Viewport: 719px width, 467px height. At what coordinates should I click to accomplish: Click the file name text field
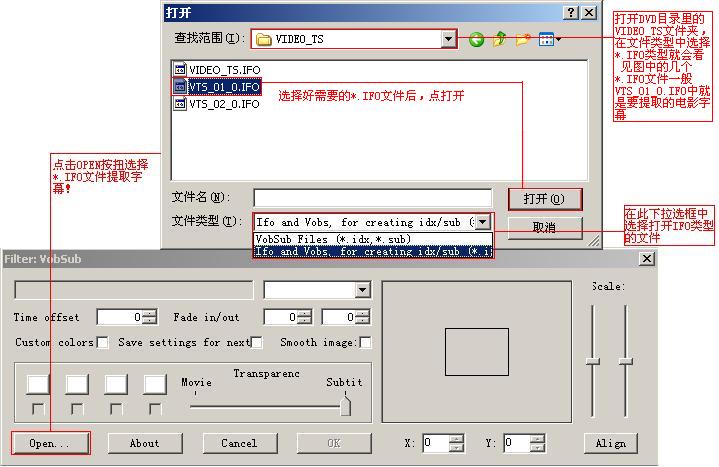click(372, 198)
